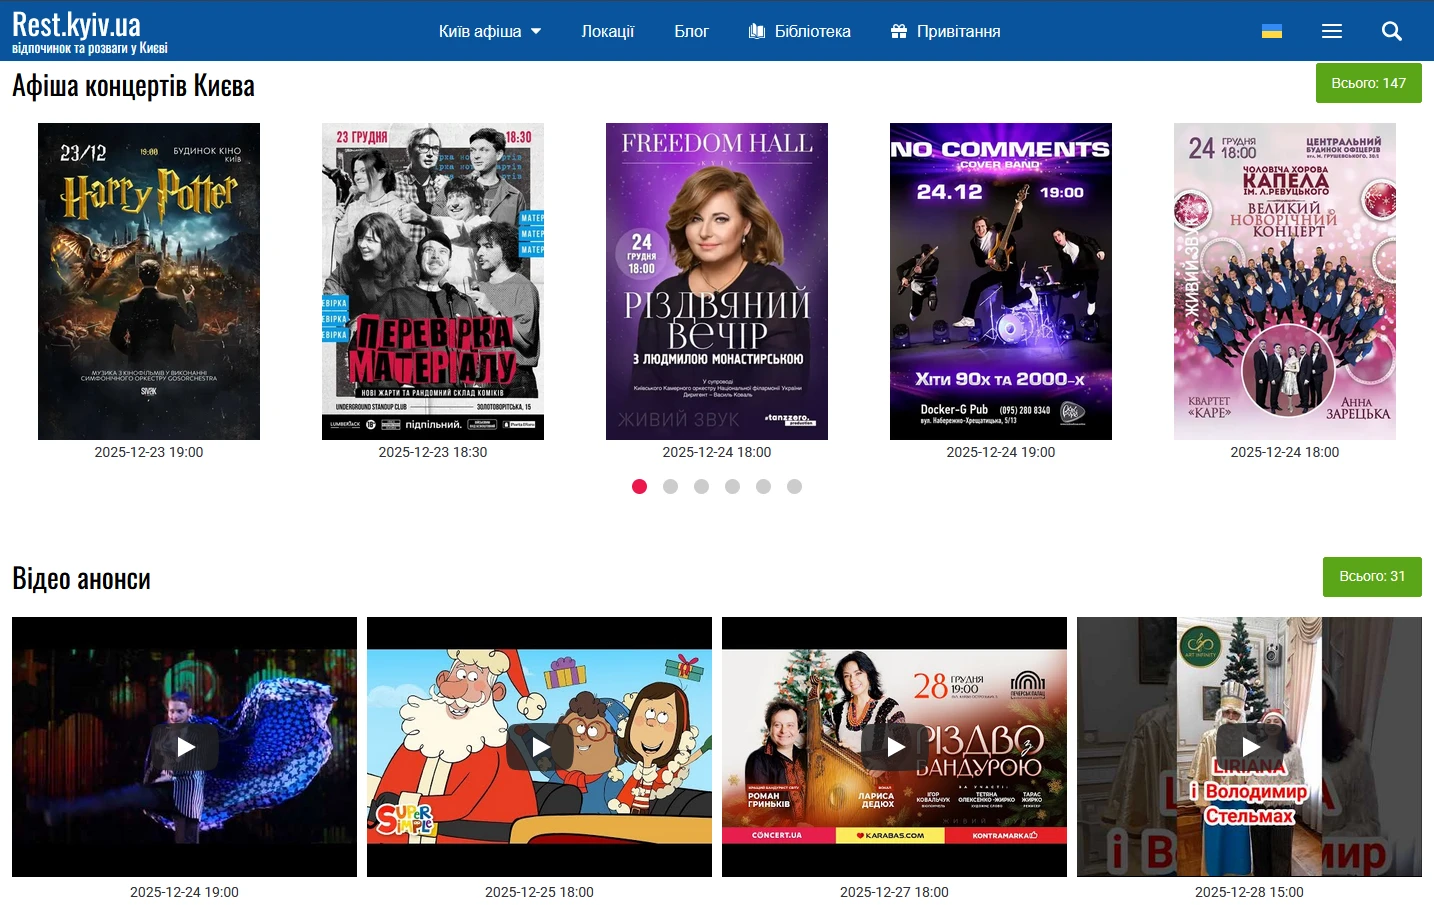Screen dimensions: 1434x905
Task: Open the Локації menu item
Action: click(x=607, y=31)
